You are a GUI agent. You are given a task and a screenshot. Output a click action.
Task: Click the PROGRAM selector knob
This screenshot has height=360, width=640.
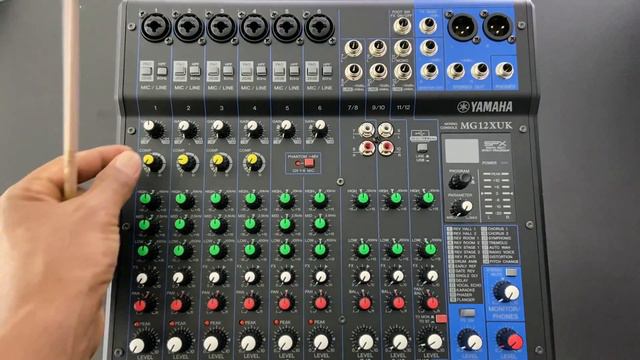tap(460, 180)
